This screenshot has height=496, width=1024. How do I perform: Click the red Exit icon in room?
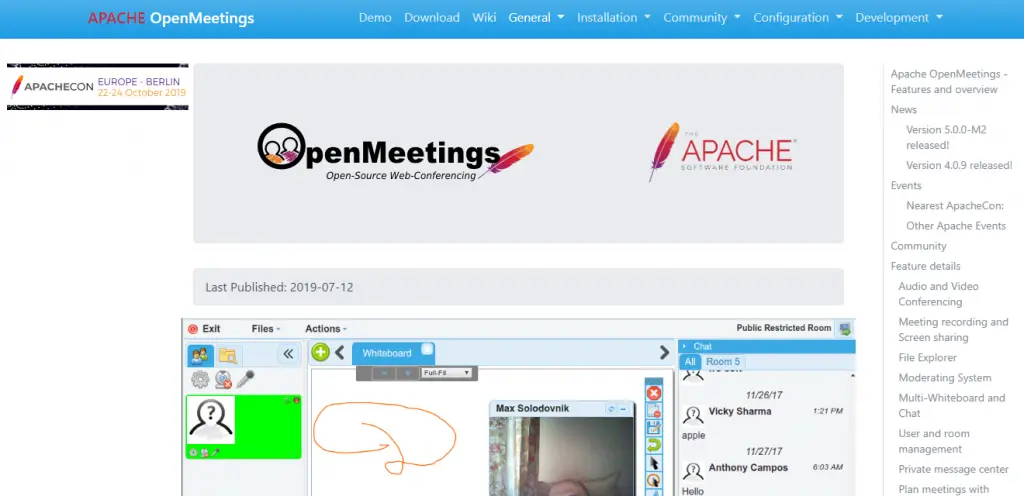tap(193, 329)
